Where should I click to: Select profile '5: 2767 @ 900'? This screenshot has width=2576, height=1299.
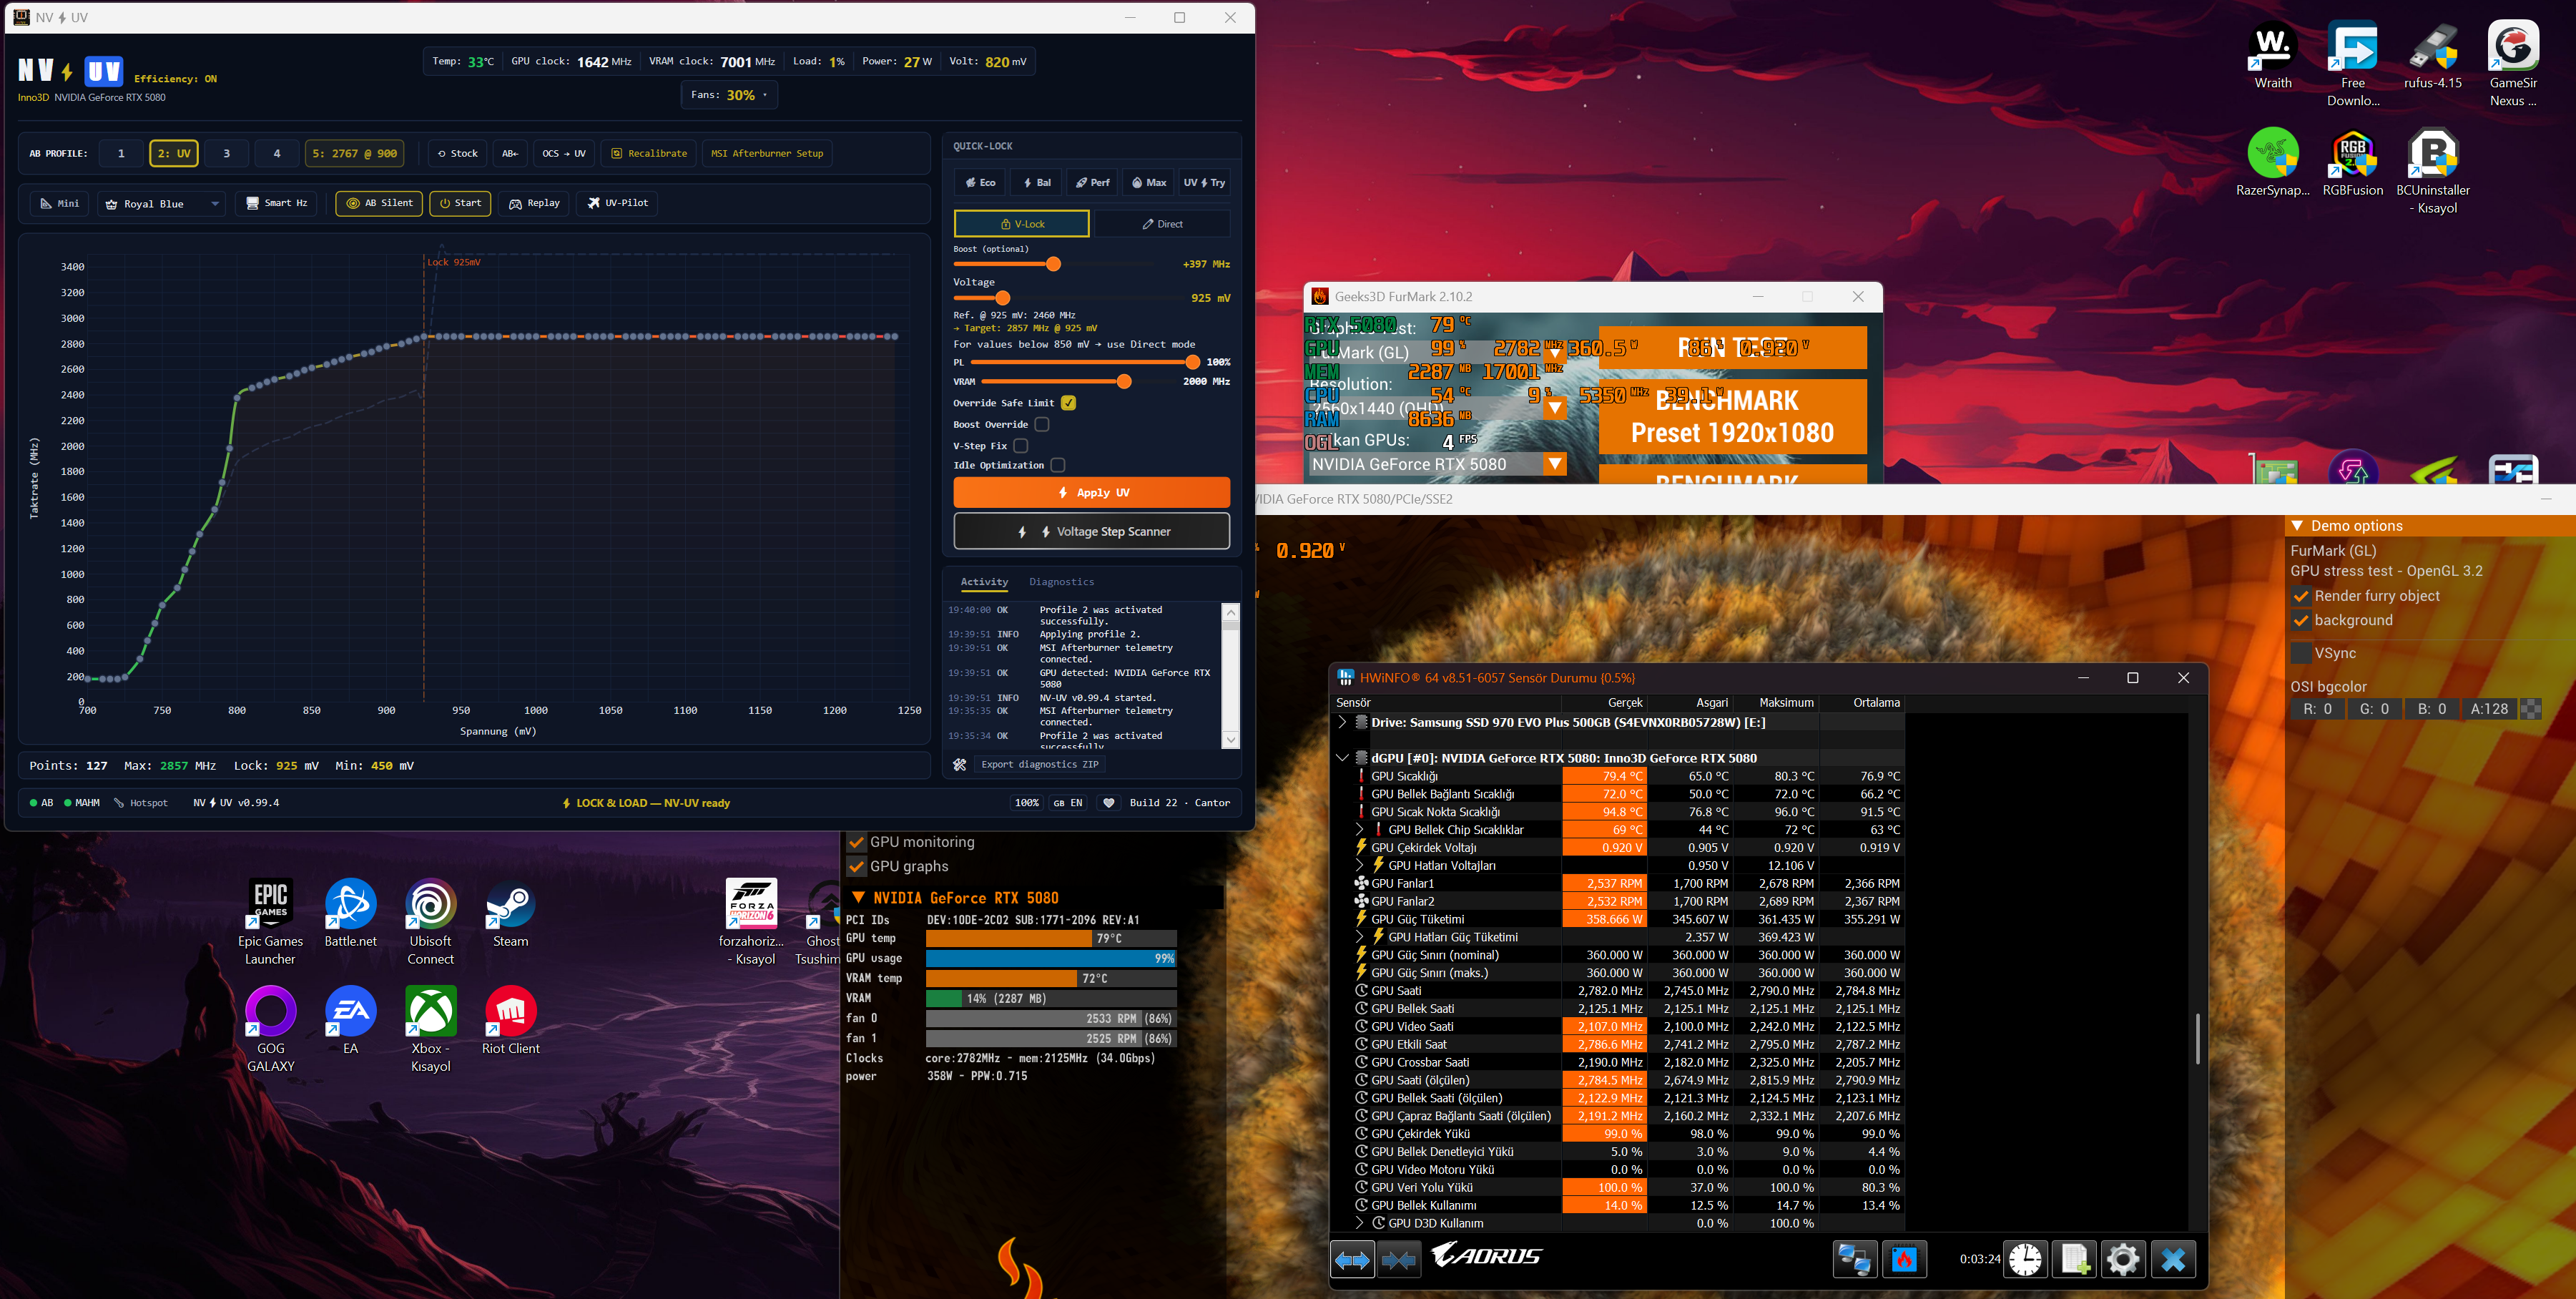coord(354,154)
